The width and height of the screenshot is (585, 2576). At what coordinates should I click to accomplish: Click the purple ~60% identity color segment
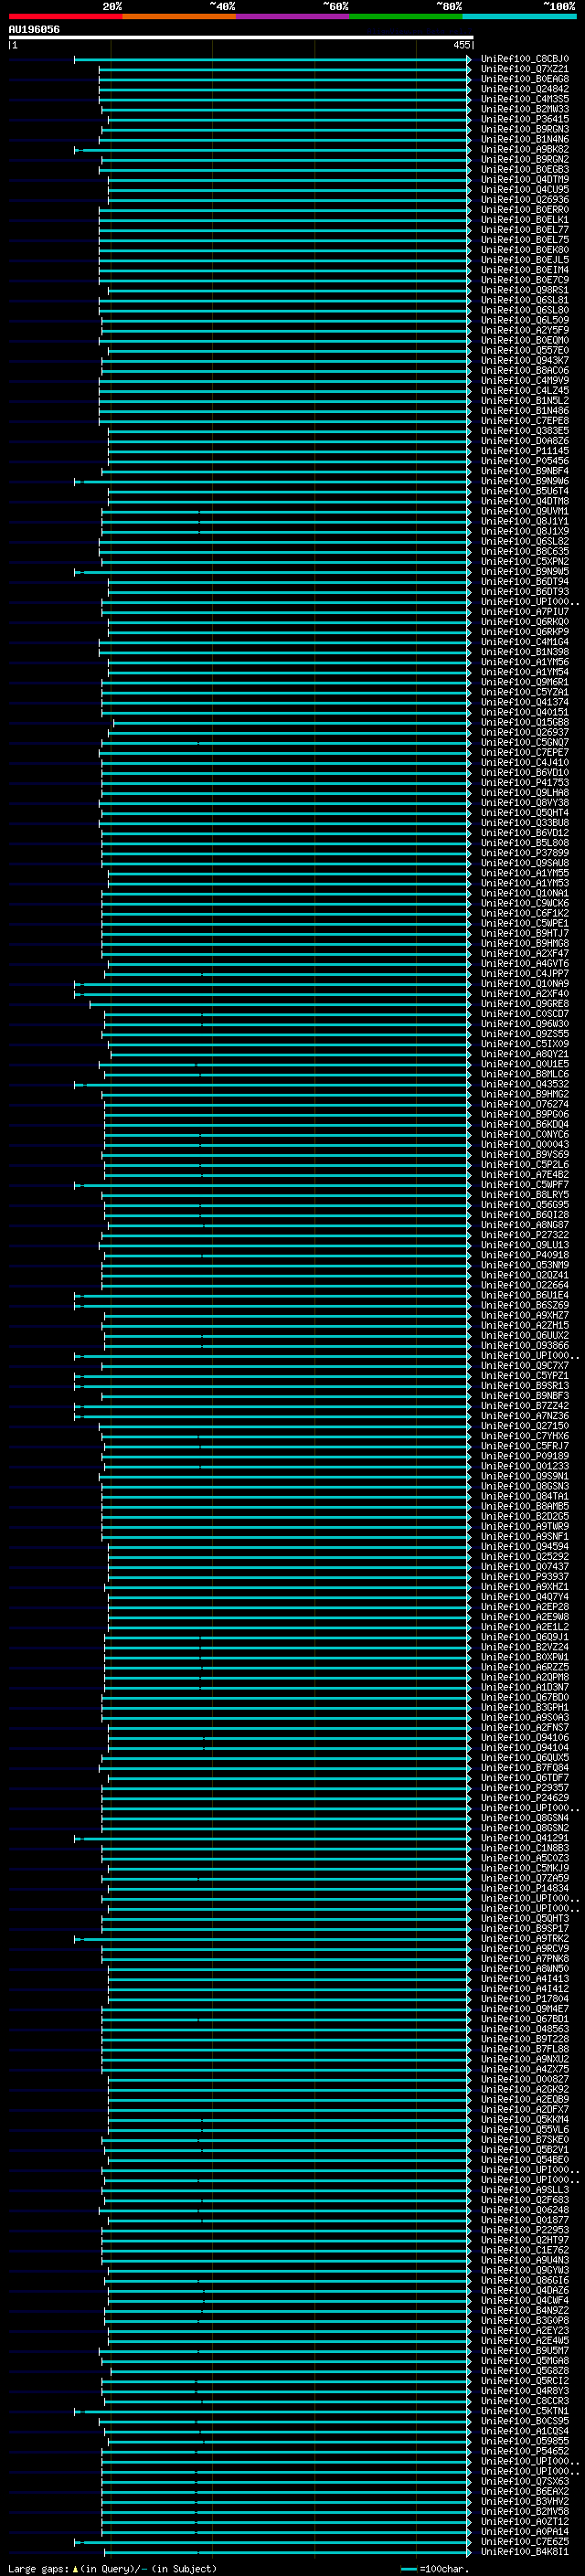point(293,16)
